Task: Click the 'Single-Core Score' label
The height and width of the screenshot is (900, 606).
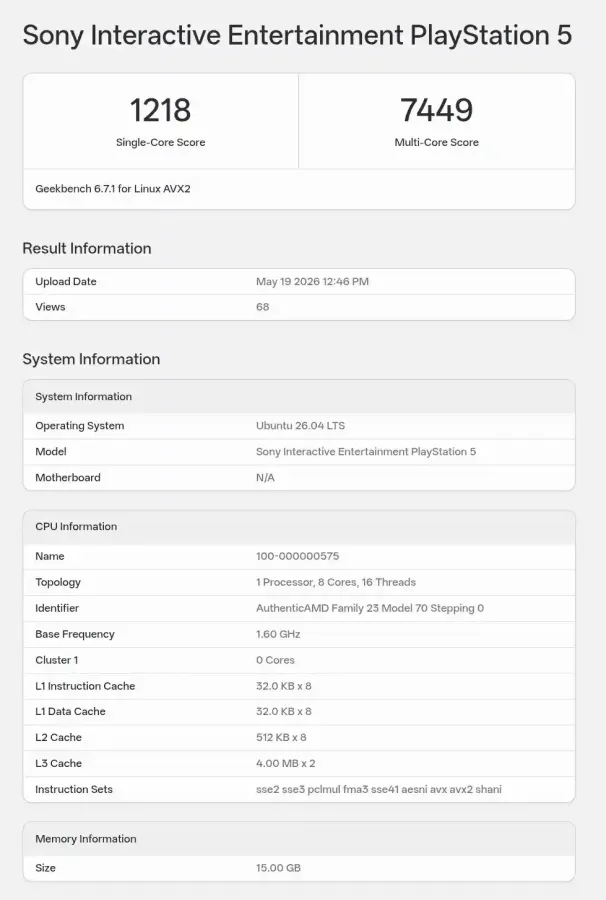Action: click(160, 142)
